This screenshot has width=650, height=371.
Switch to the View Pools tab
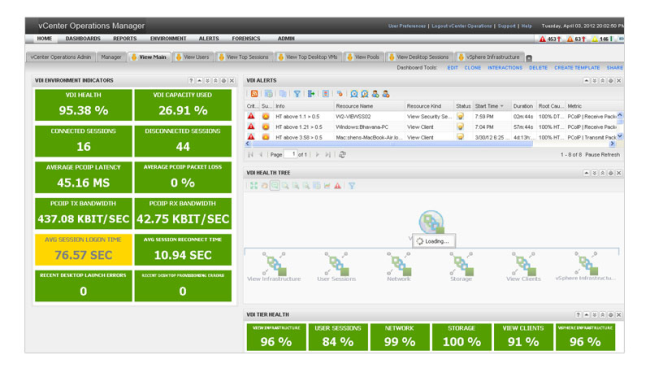[364, 57]
